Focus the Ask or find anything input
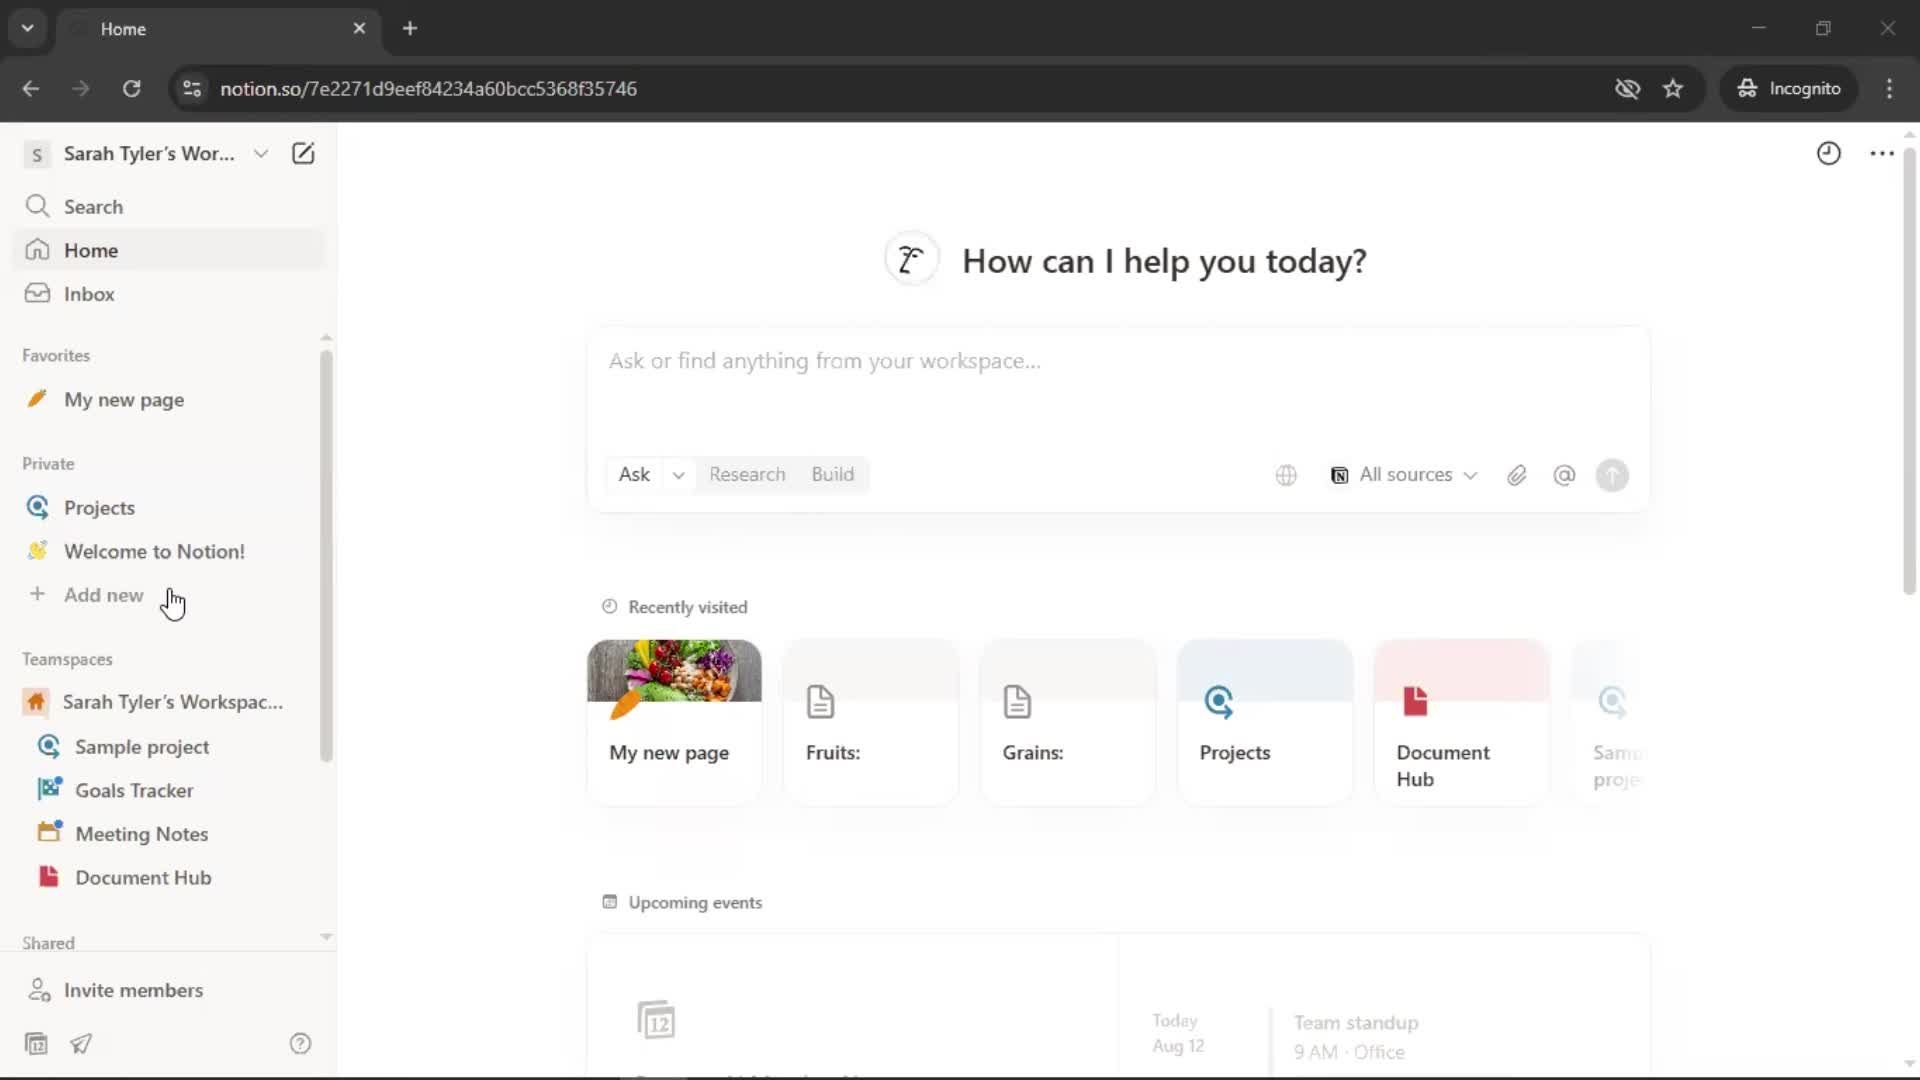 [x=1117, y=361]
